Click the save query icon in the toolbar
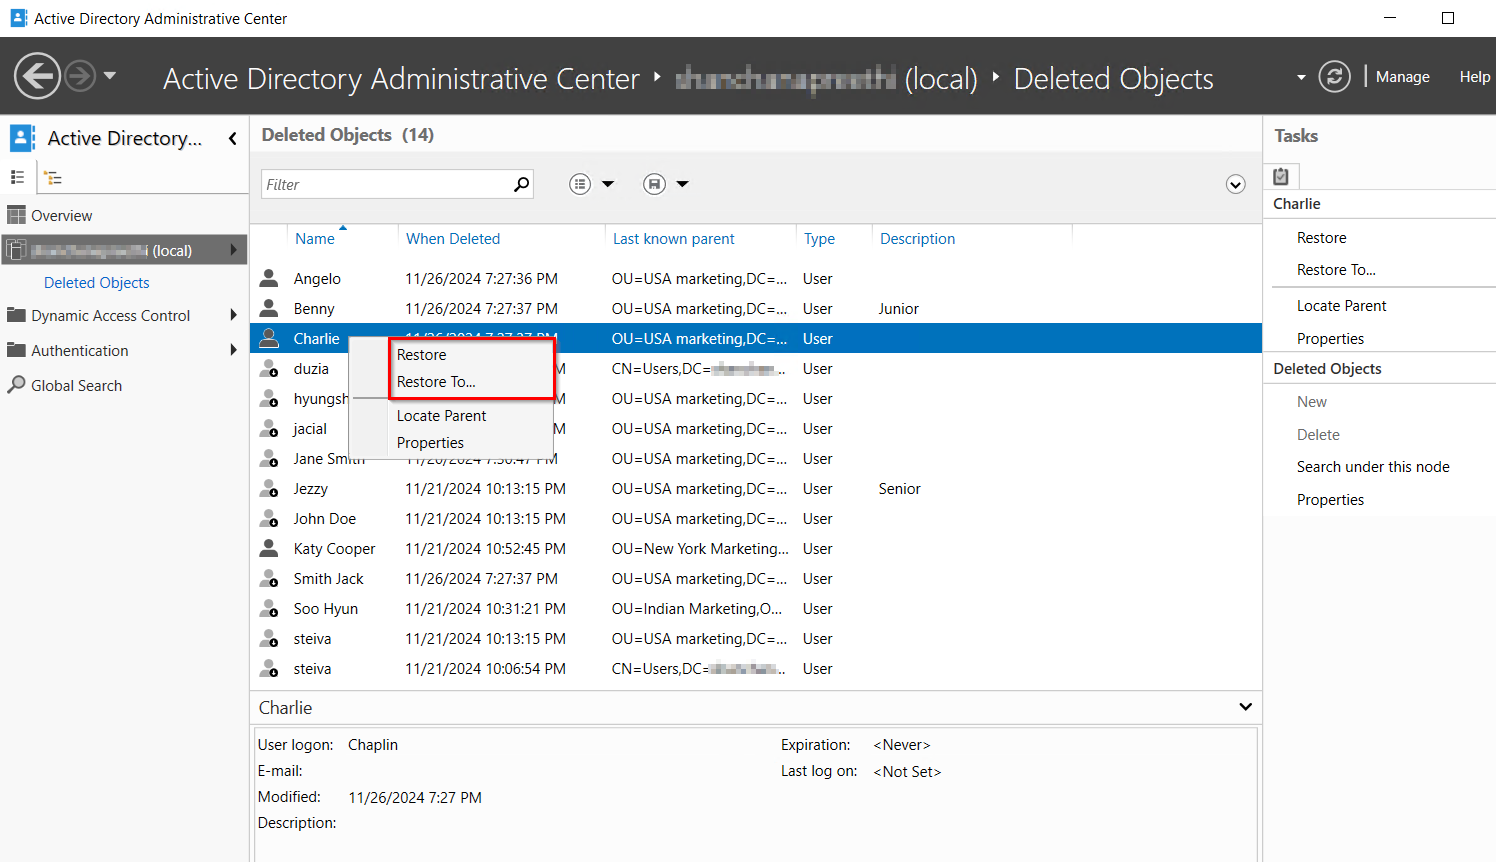Screen dimensions: 1496x862 654,184
